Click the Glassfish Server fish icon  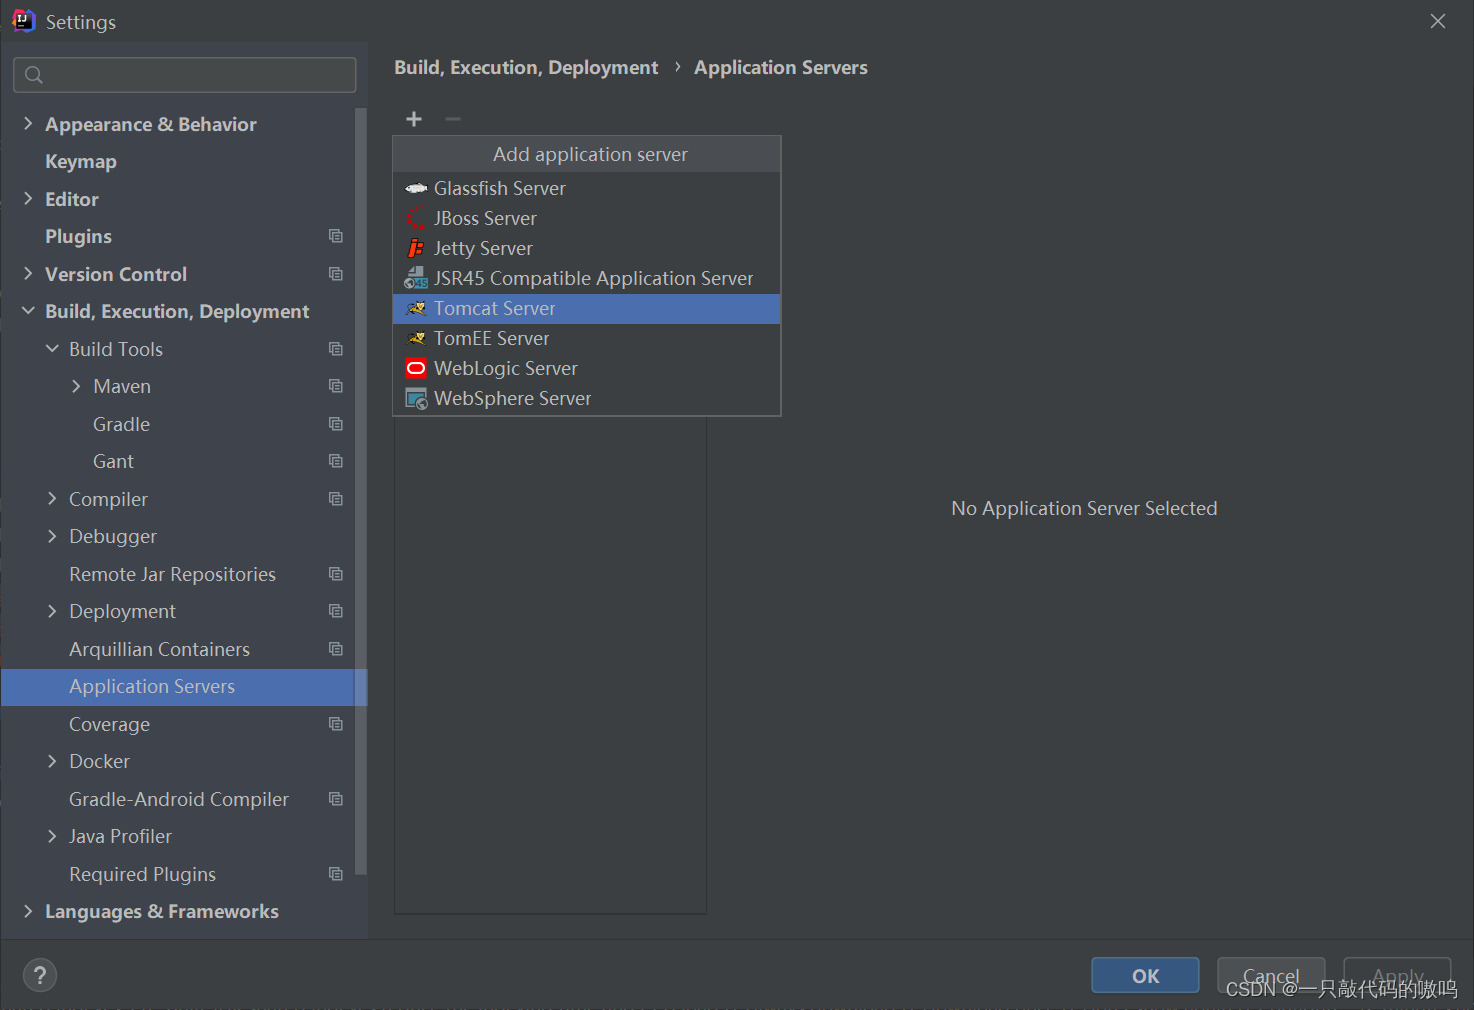pyautogui.click(x=416, y=188)
